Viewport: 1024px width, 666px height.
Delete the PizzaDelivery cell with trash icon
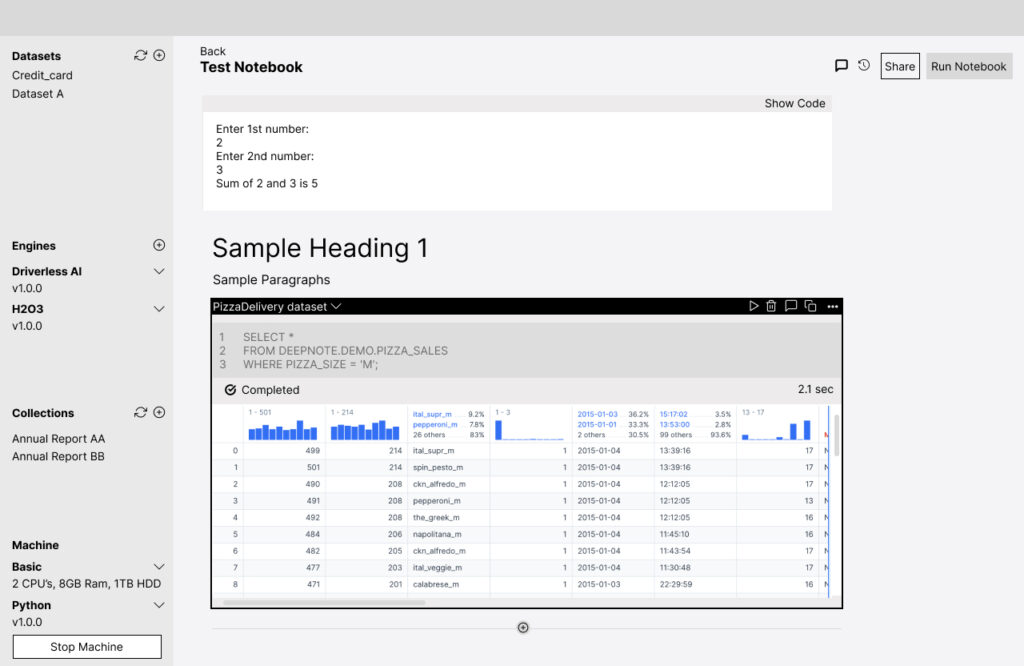771,306
